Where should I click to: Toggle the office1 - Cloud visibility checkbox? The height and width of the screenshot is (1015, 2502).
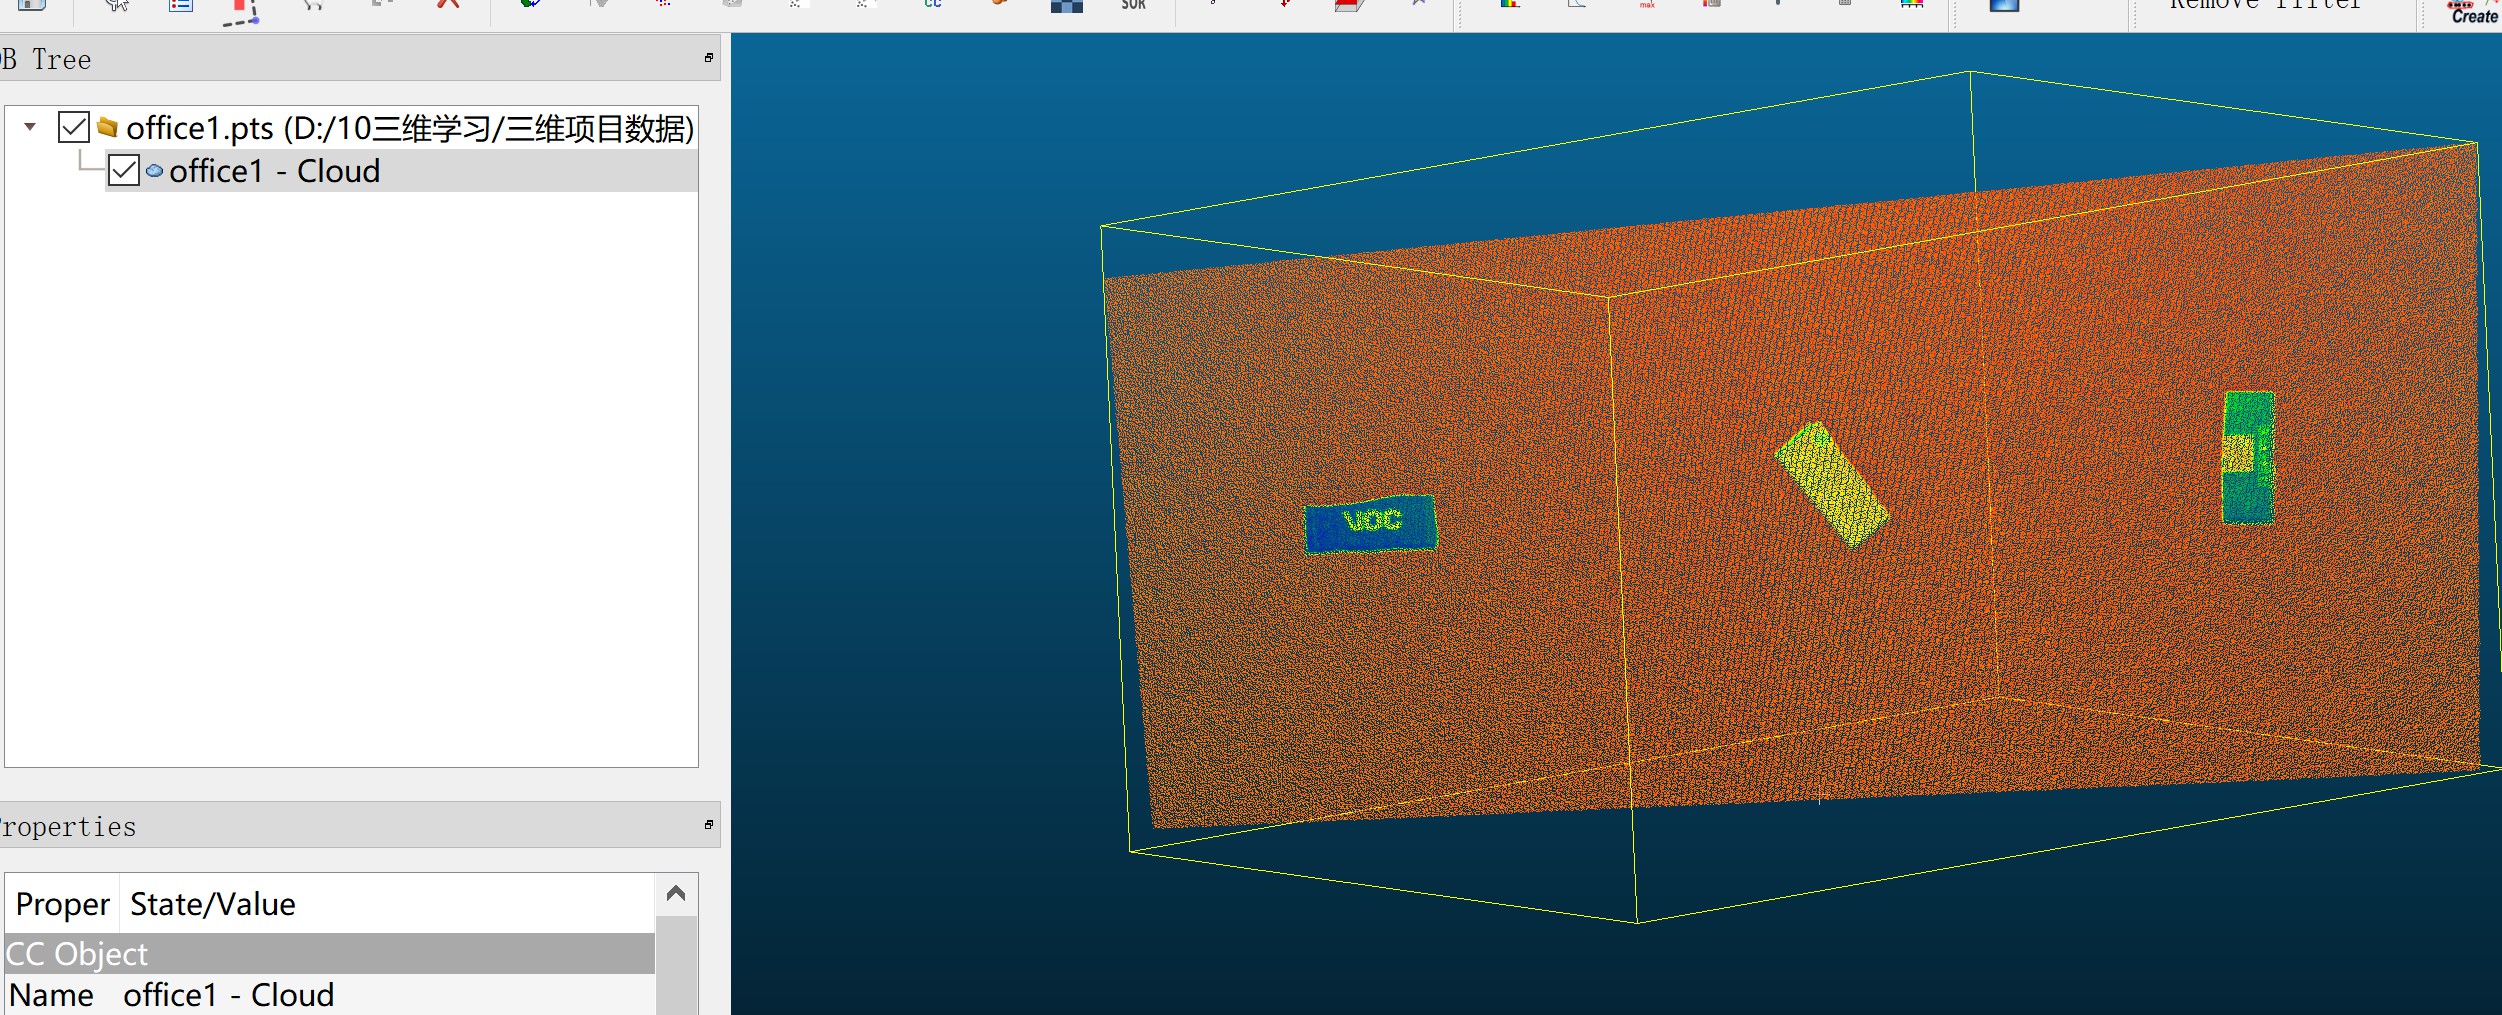click(x=124, y=170)
